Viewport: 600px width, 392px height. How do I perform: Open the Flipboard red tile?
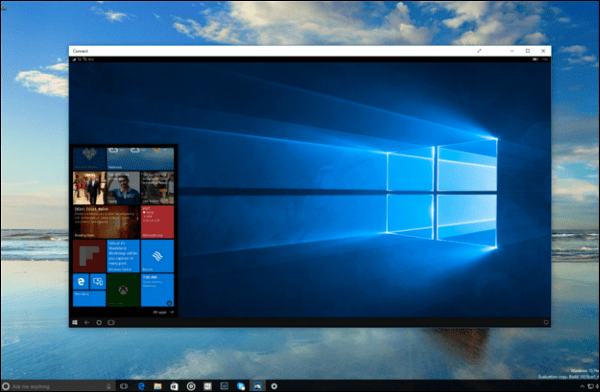(89, 256)
